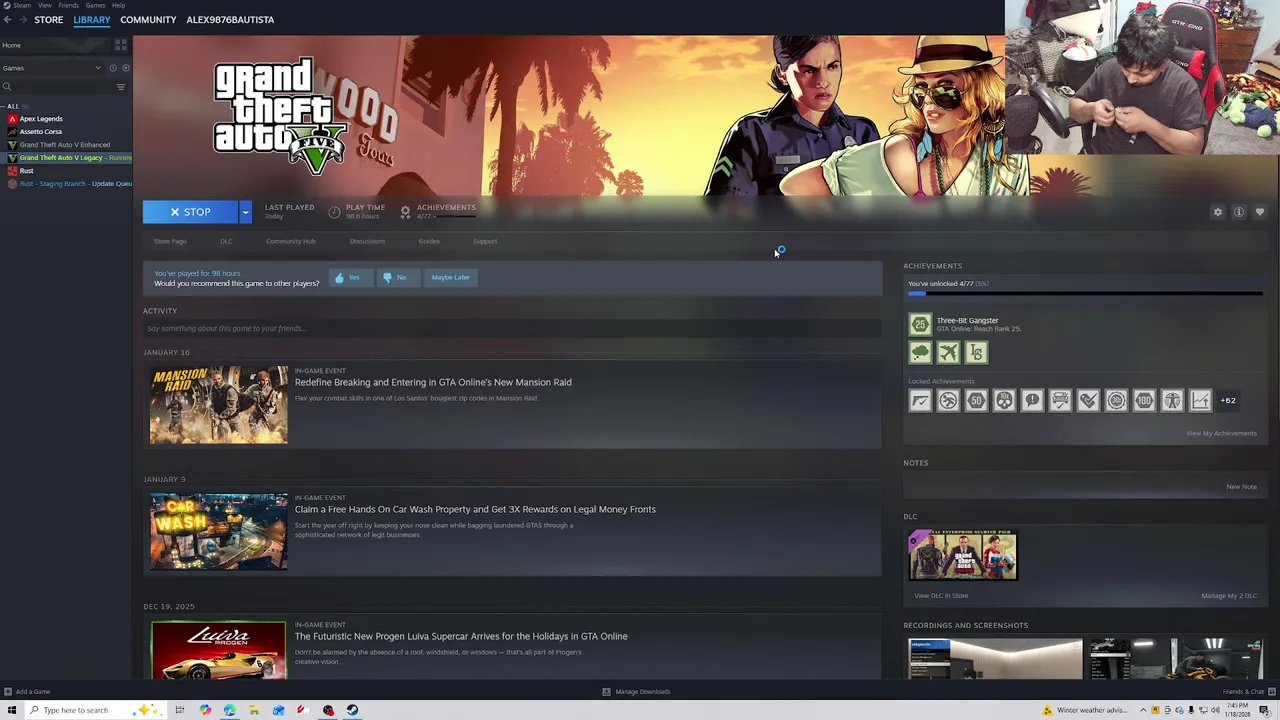The height and width of the screenshot is (720, 1280).
Task: Expand Stop button dropdown arrow
Action: pos(245,212)
